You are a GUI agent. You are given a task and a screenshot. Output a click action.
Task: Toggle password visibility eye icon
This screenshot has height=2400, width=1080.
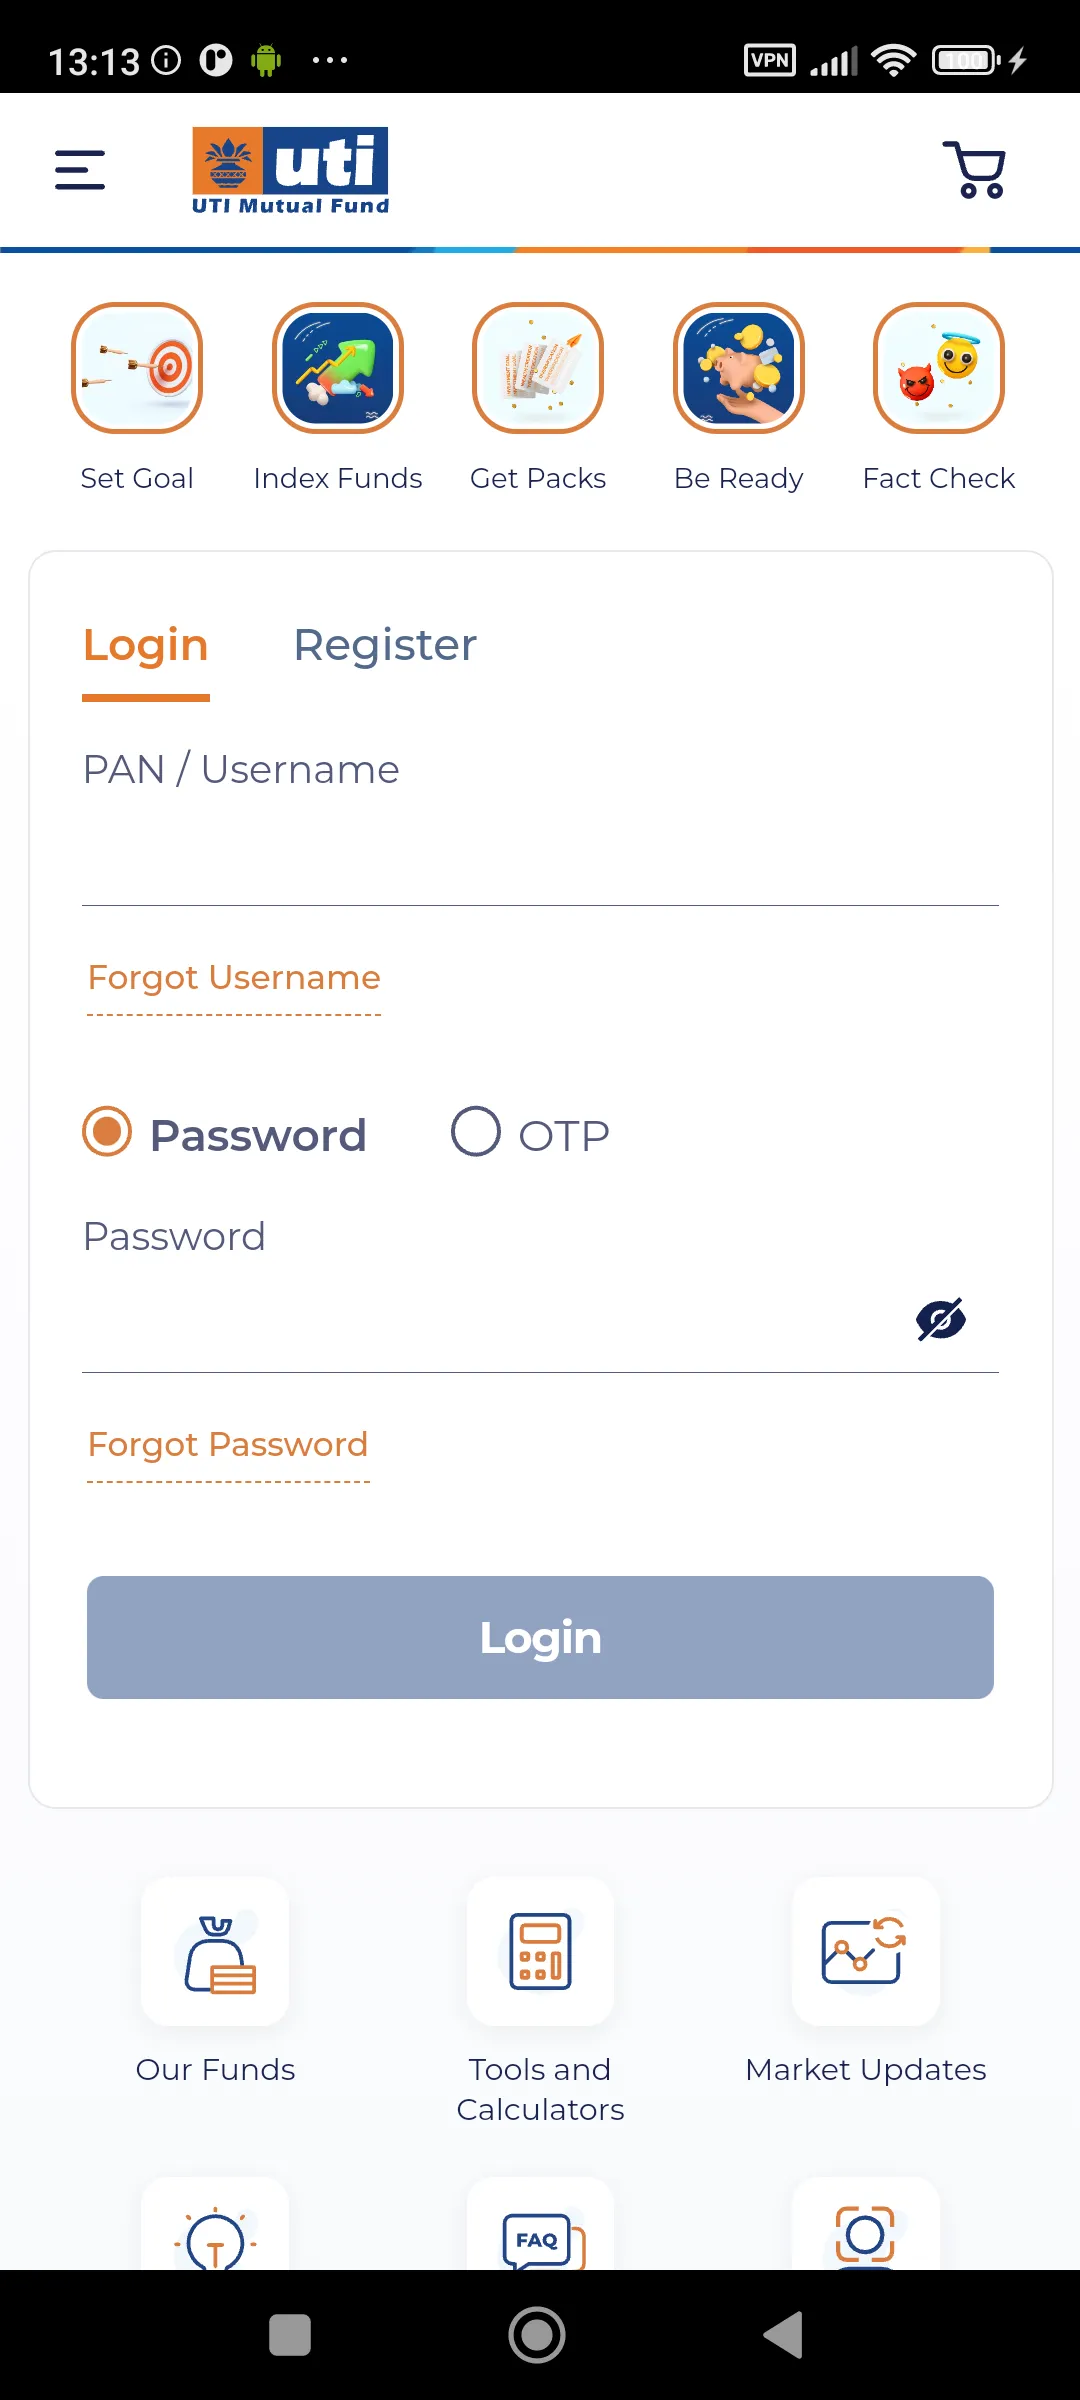click(x=941, y=1320)
